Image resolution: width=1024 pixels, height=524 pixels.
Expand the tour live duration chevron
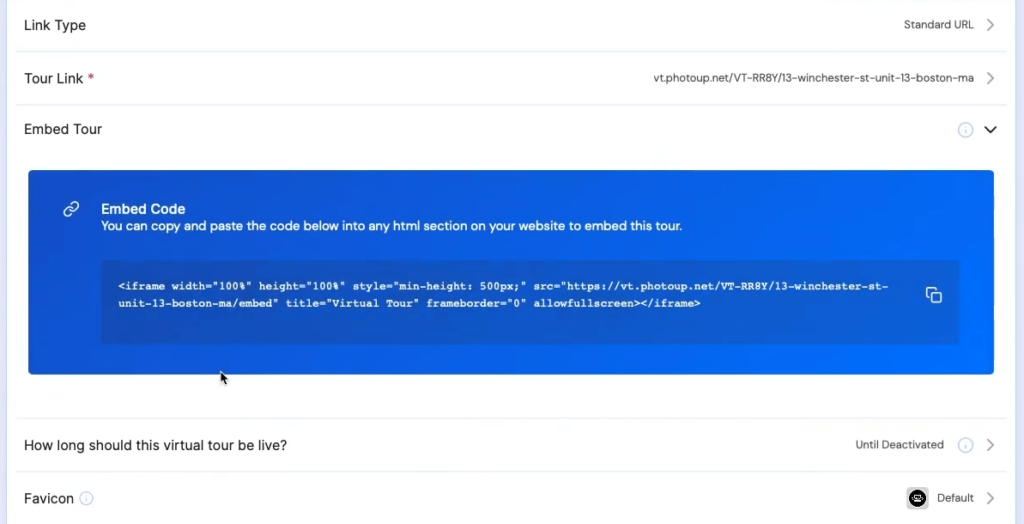(990, 445)
